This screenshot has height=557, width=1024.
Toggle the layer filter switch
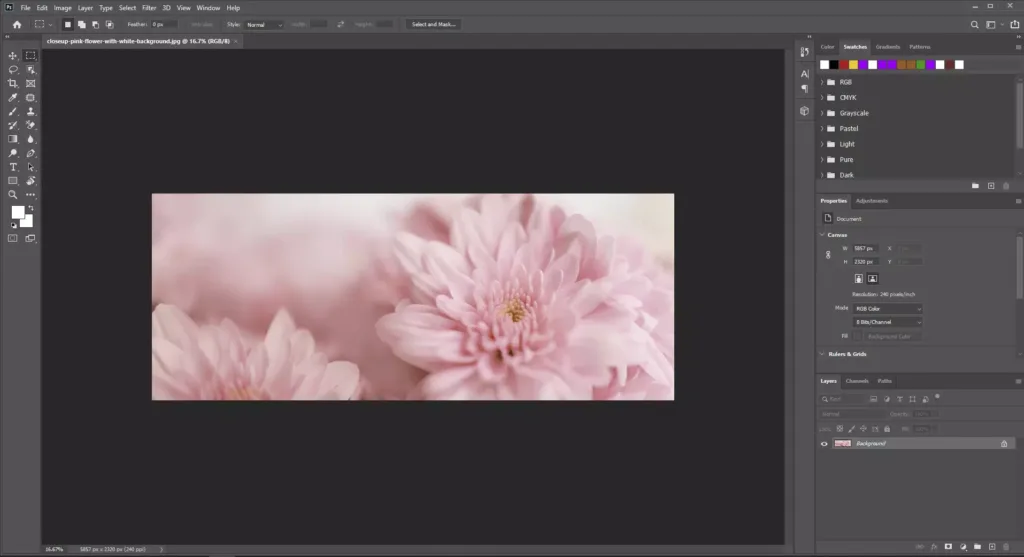click(x=937, y=396)
